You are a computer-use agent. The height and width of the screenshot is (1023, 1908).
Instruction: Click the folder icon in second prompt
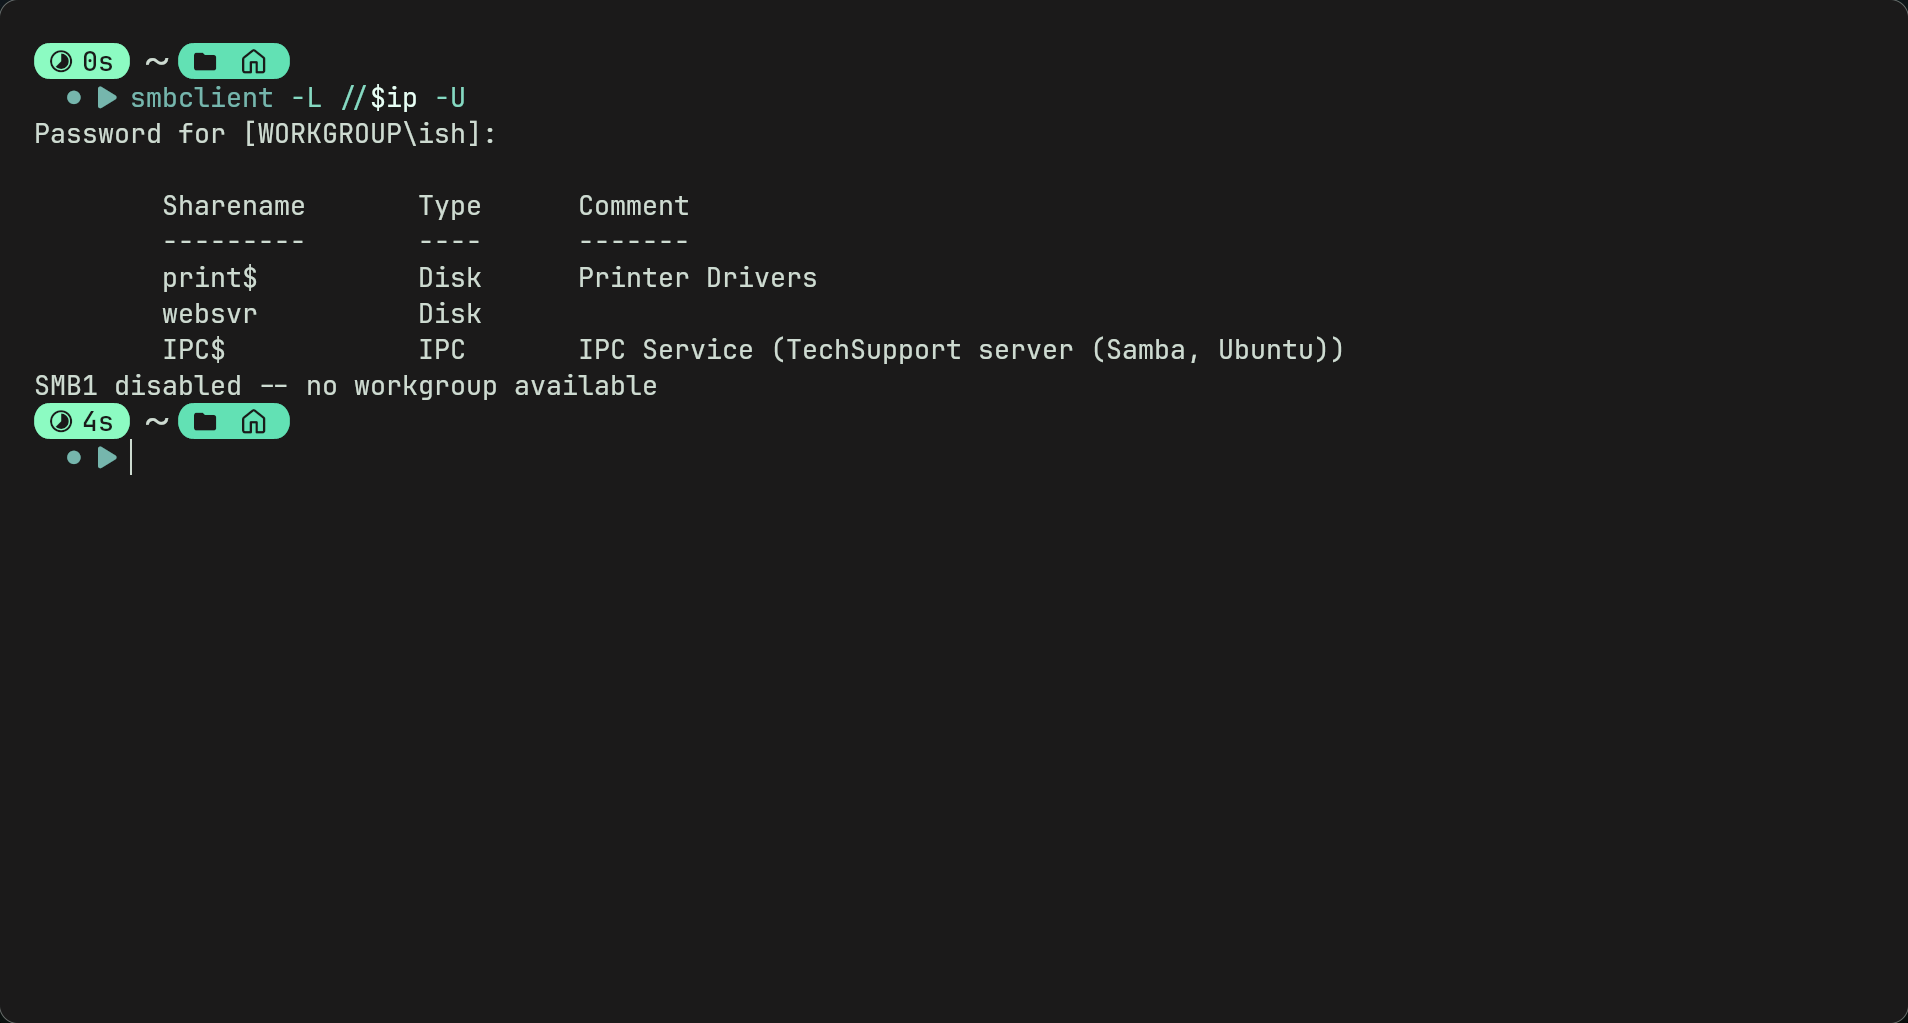pos(205,422)
